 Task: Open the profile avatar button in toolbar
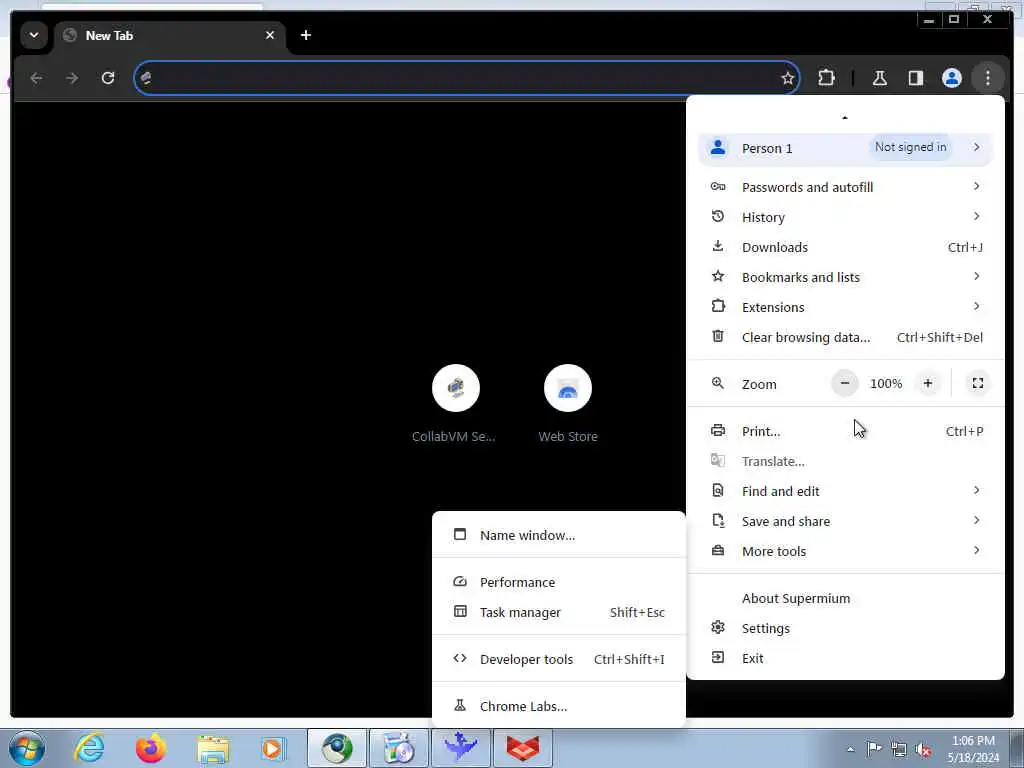pyautogui.click(x=952, y=78)
